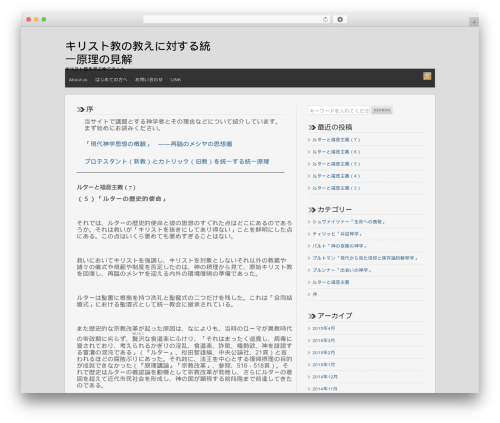The image size is (500, 423).
Task: Open link プロテスタントとカトリックを統一する統一原理
Action: tap(177, 161)
